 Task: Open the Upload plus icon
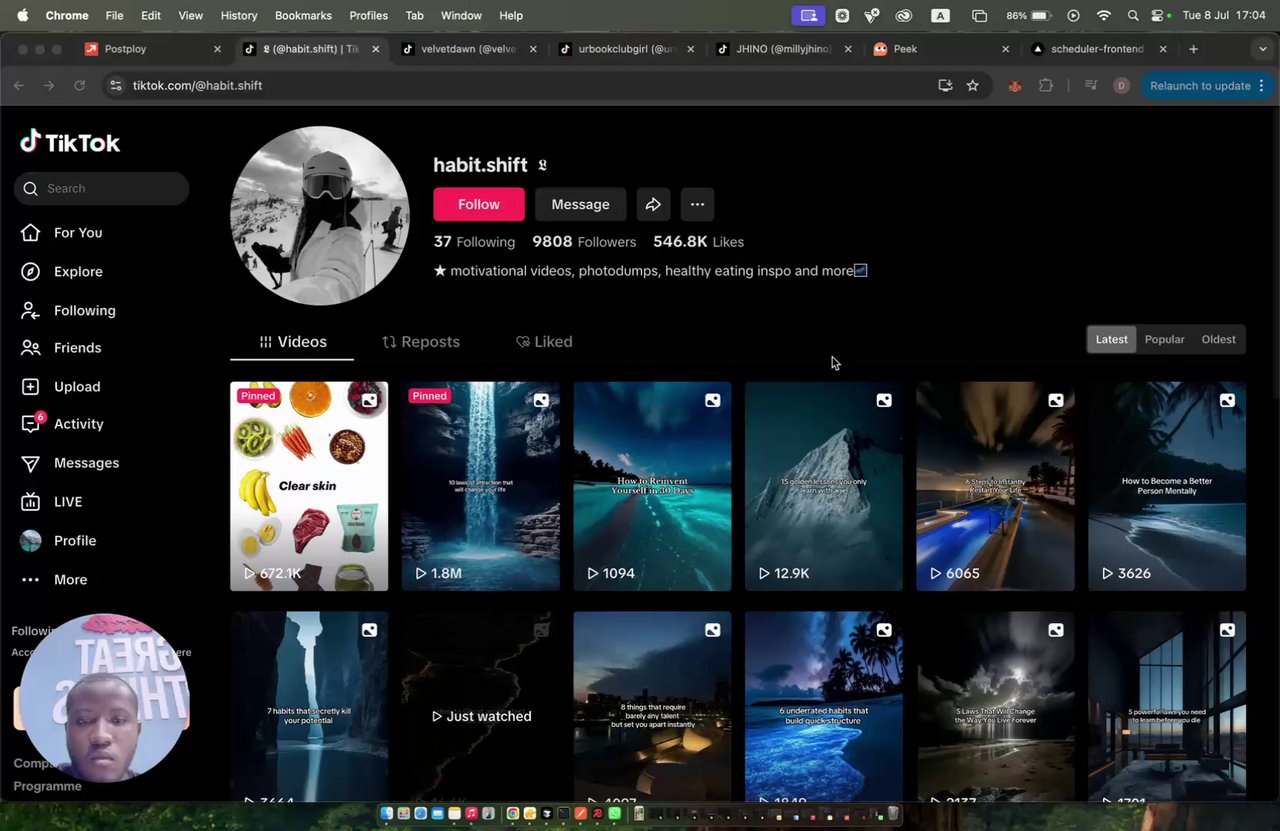click(31, 387)
